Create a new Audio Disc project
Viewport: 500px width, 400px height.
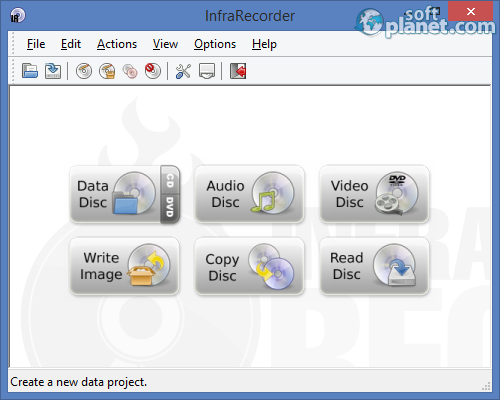pos(249,194)
